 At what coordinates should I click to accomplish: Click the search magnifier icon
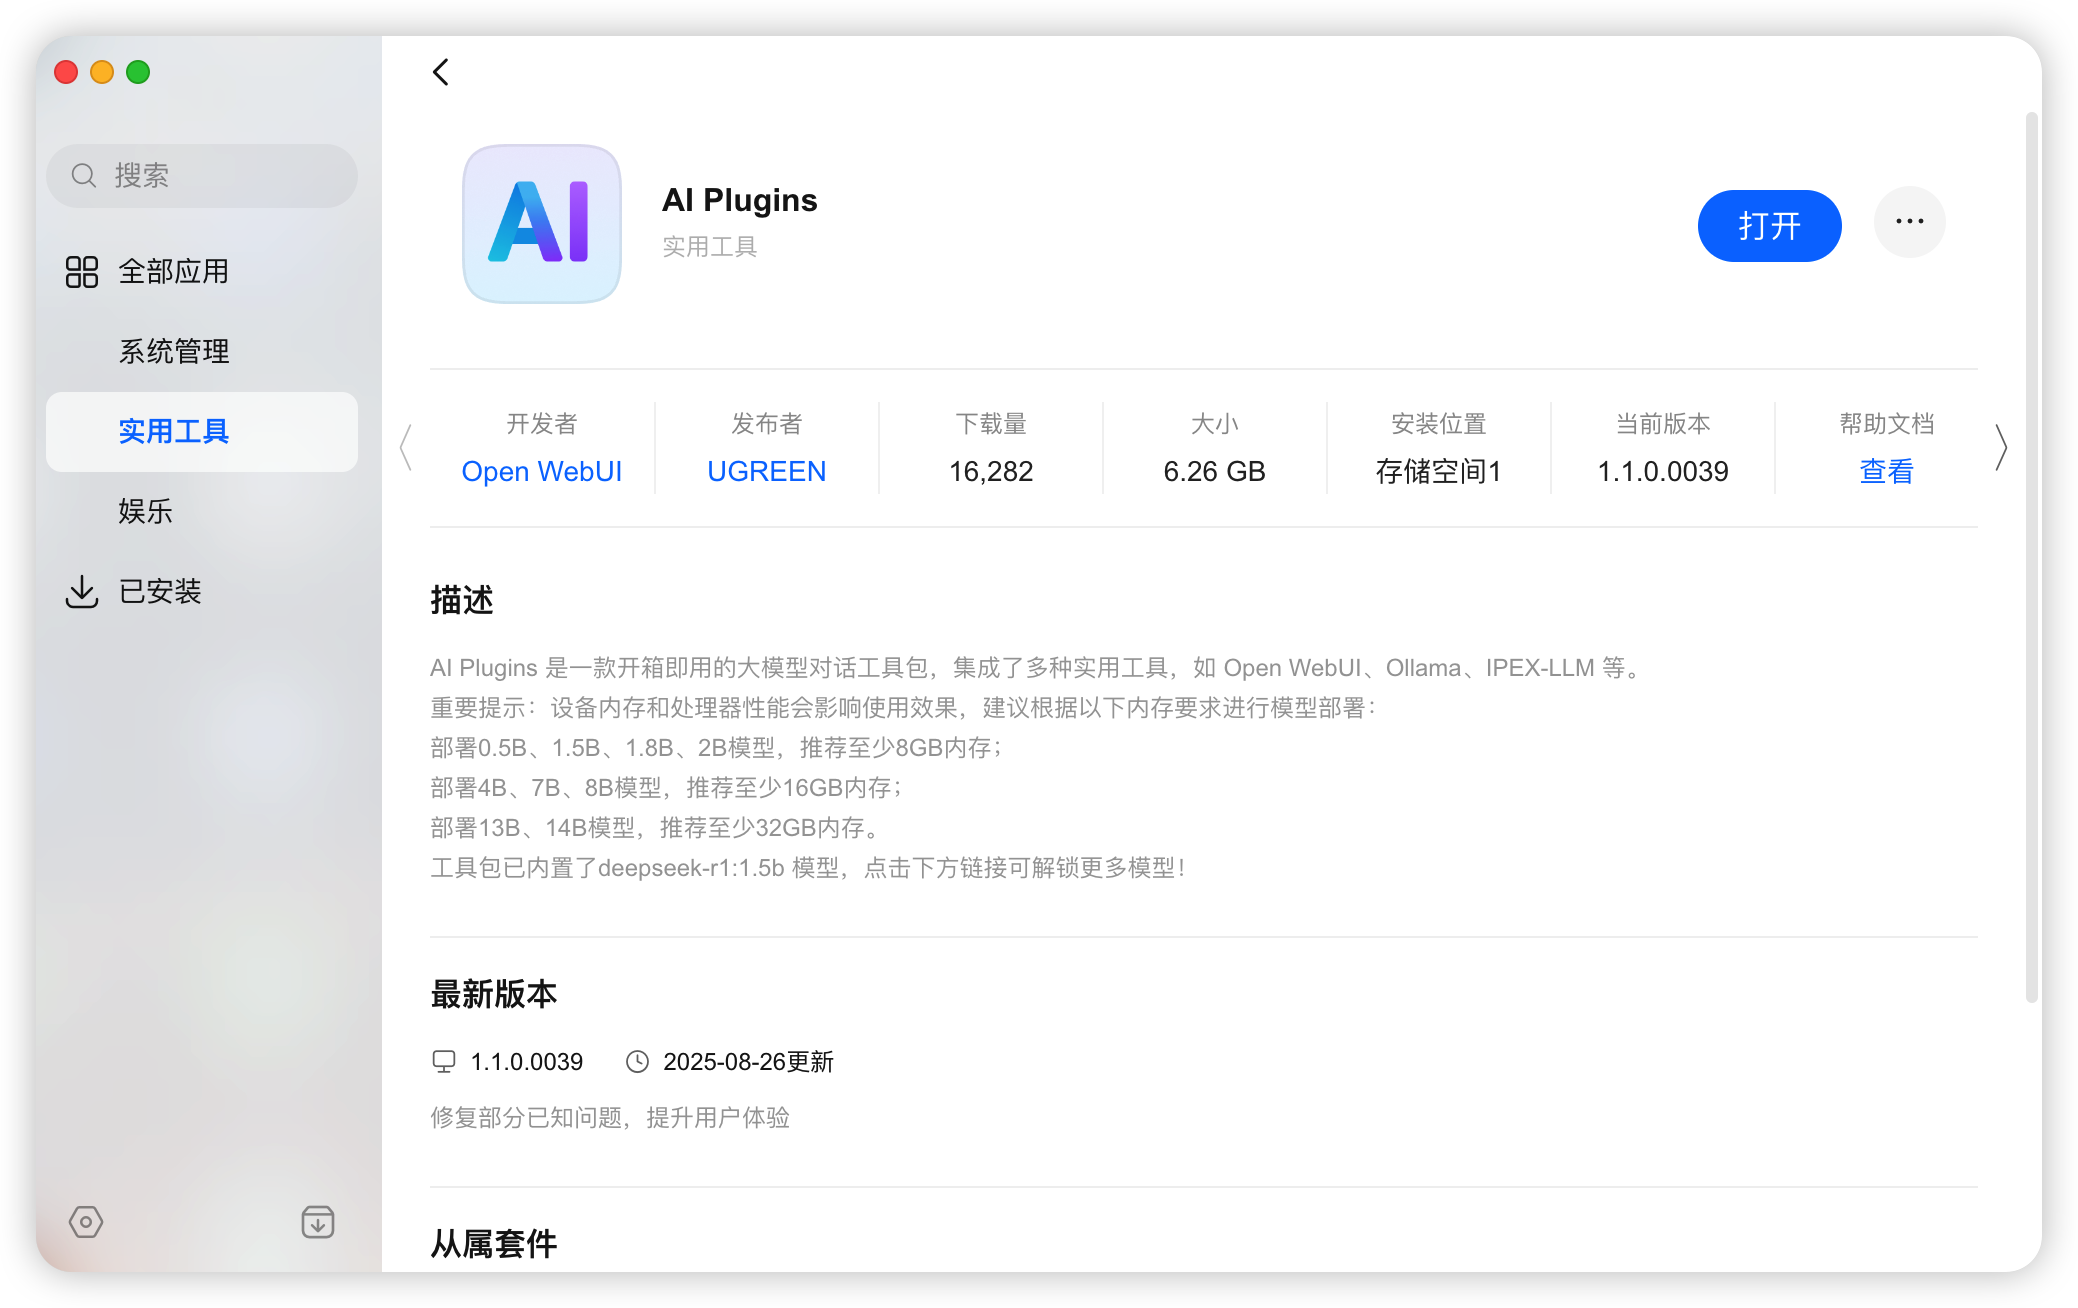click(84, 176)
